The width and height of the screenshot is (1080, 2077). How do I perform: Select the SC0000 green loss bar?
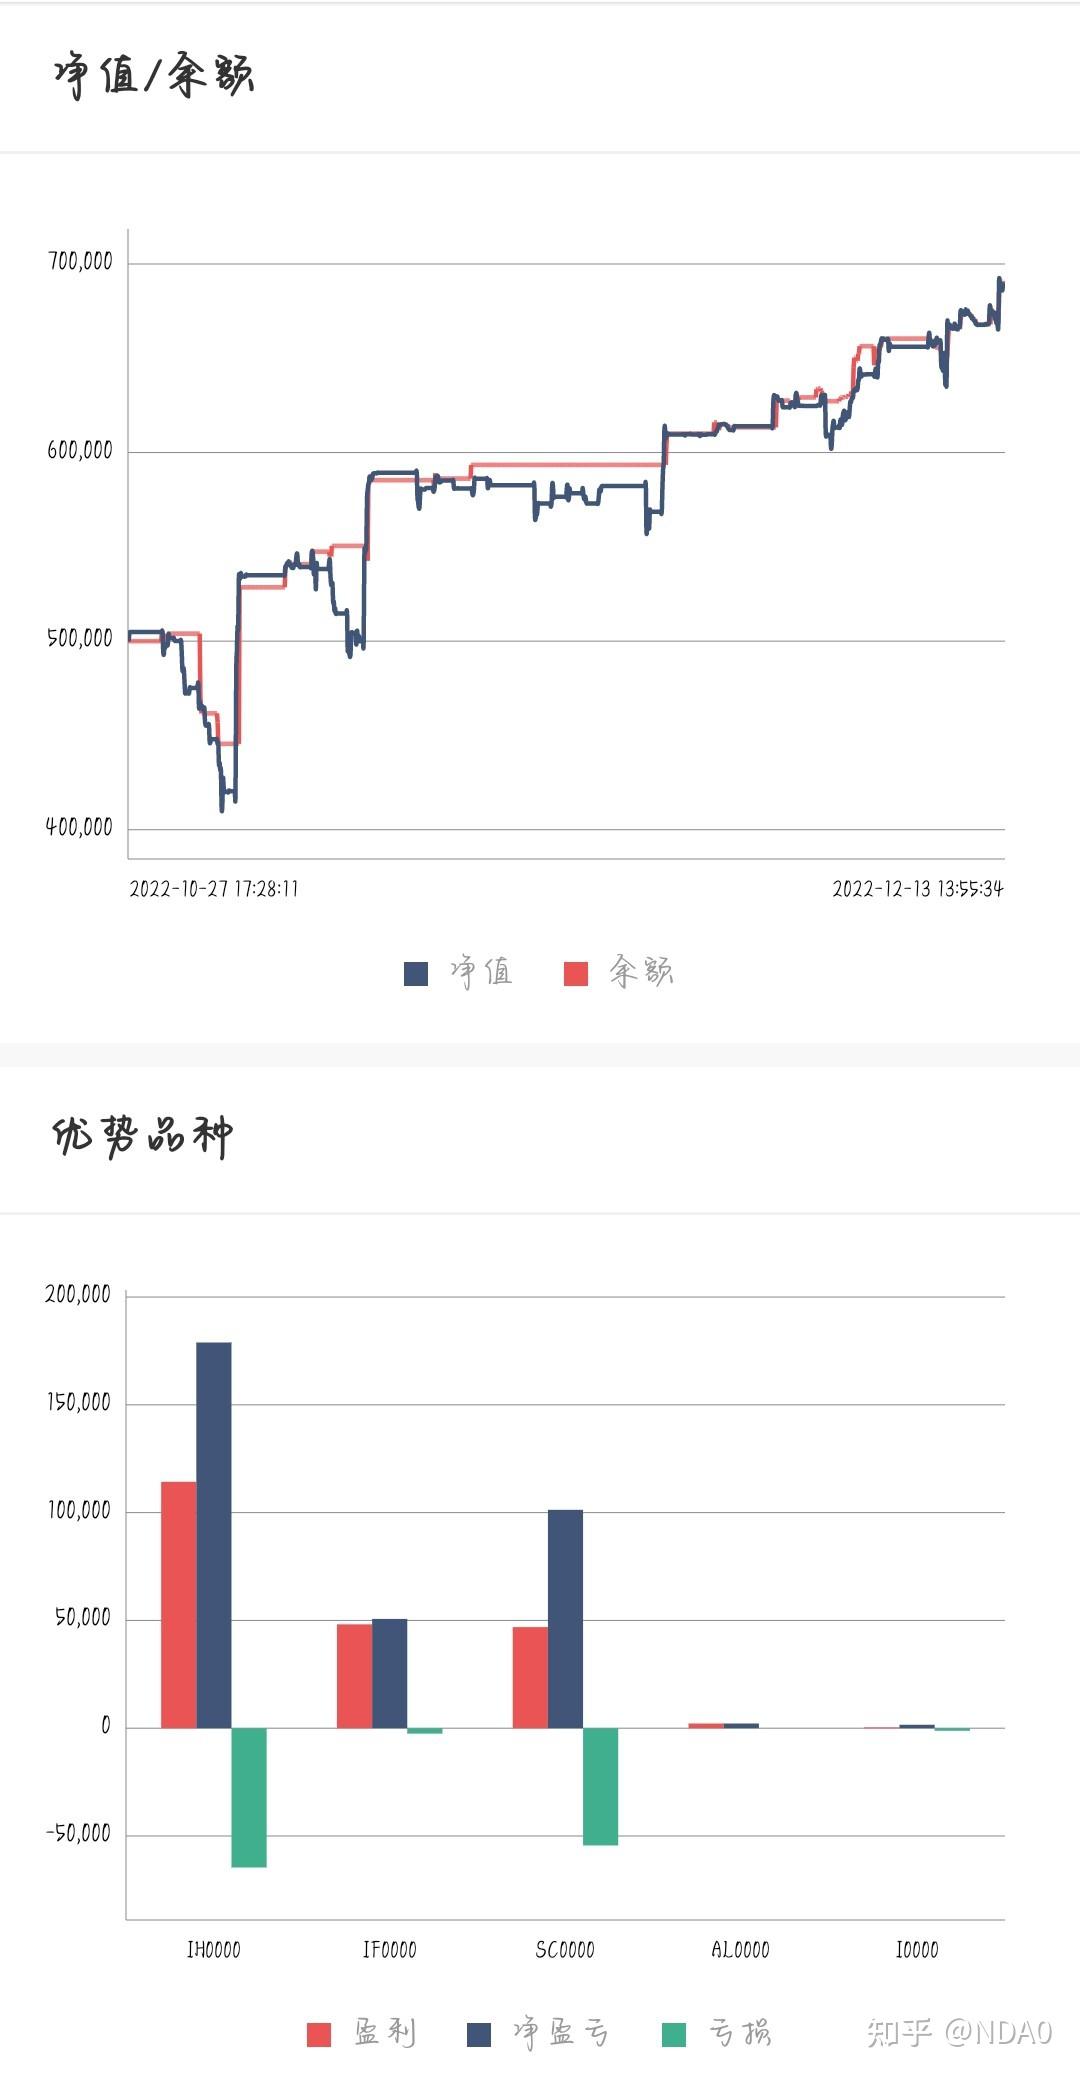pyautogui.click(x=600, y=1786)
